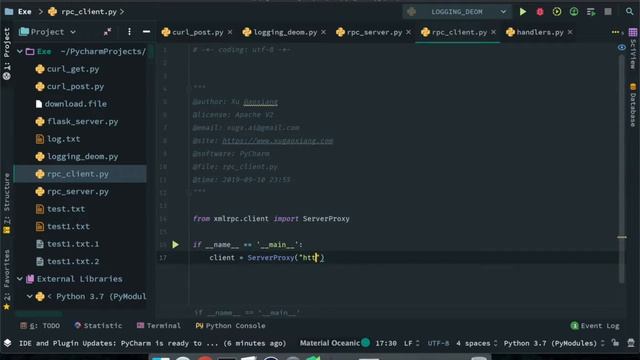Open rpc_server.py in project tree
This screenshot has width=640, height=360.
pyautogui.click(x=72, y=192)
